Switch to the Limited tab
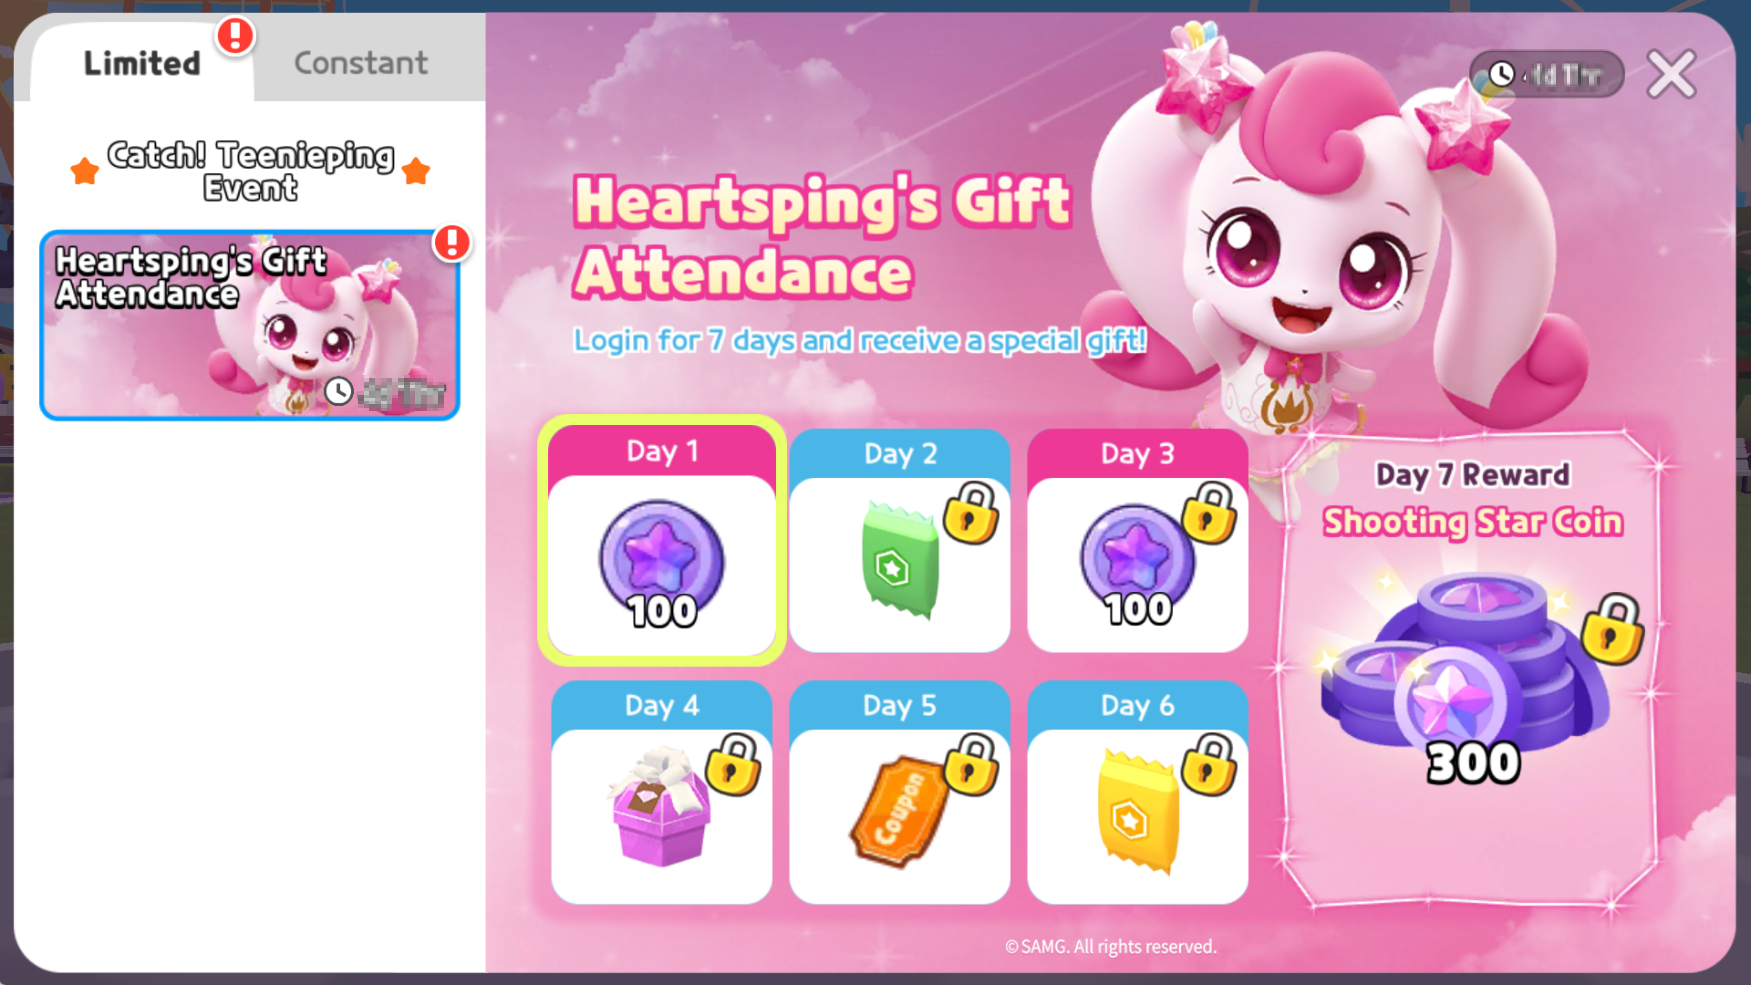The width and height of the screenshot is (1751, 985). coord(142,63)
